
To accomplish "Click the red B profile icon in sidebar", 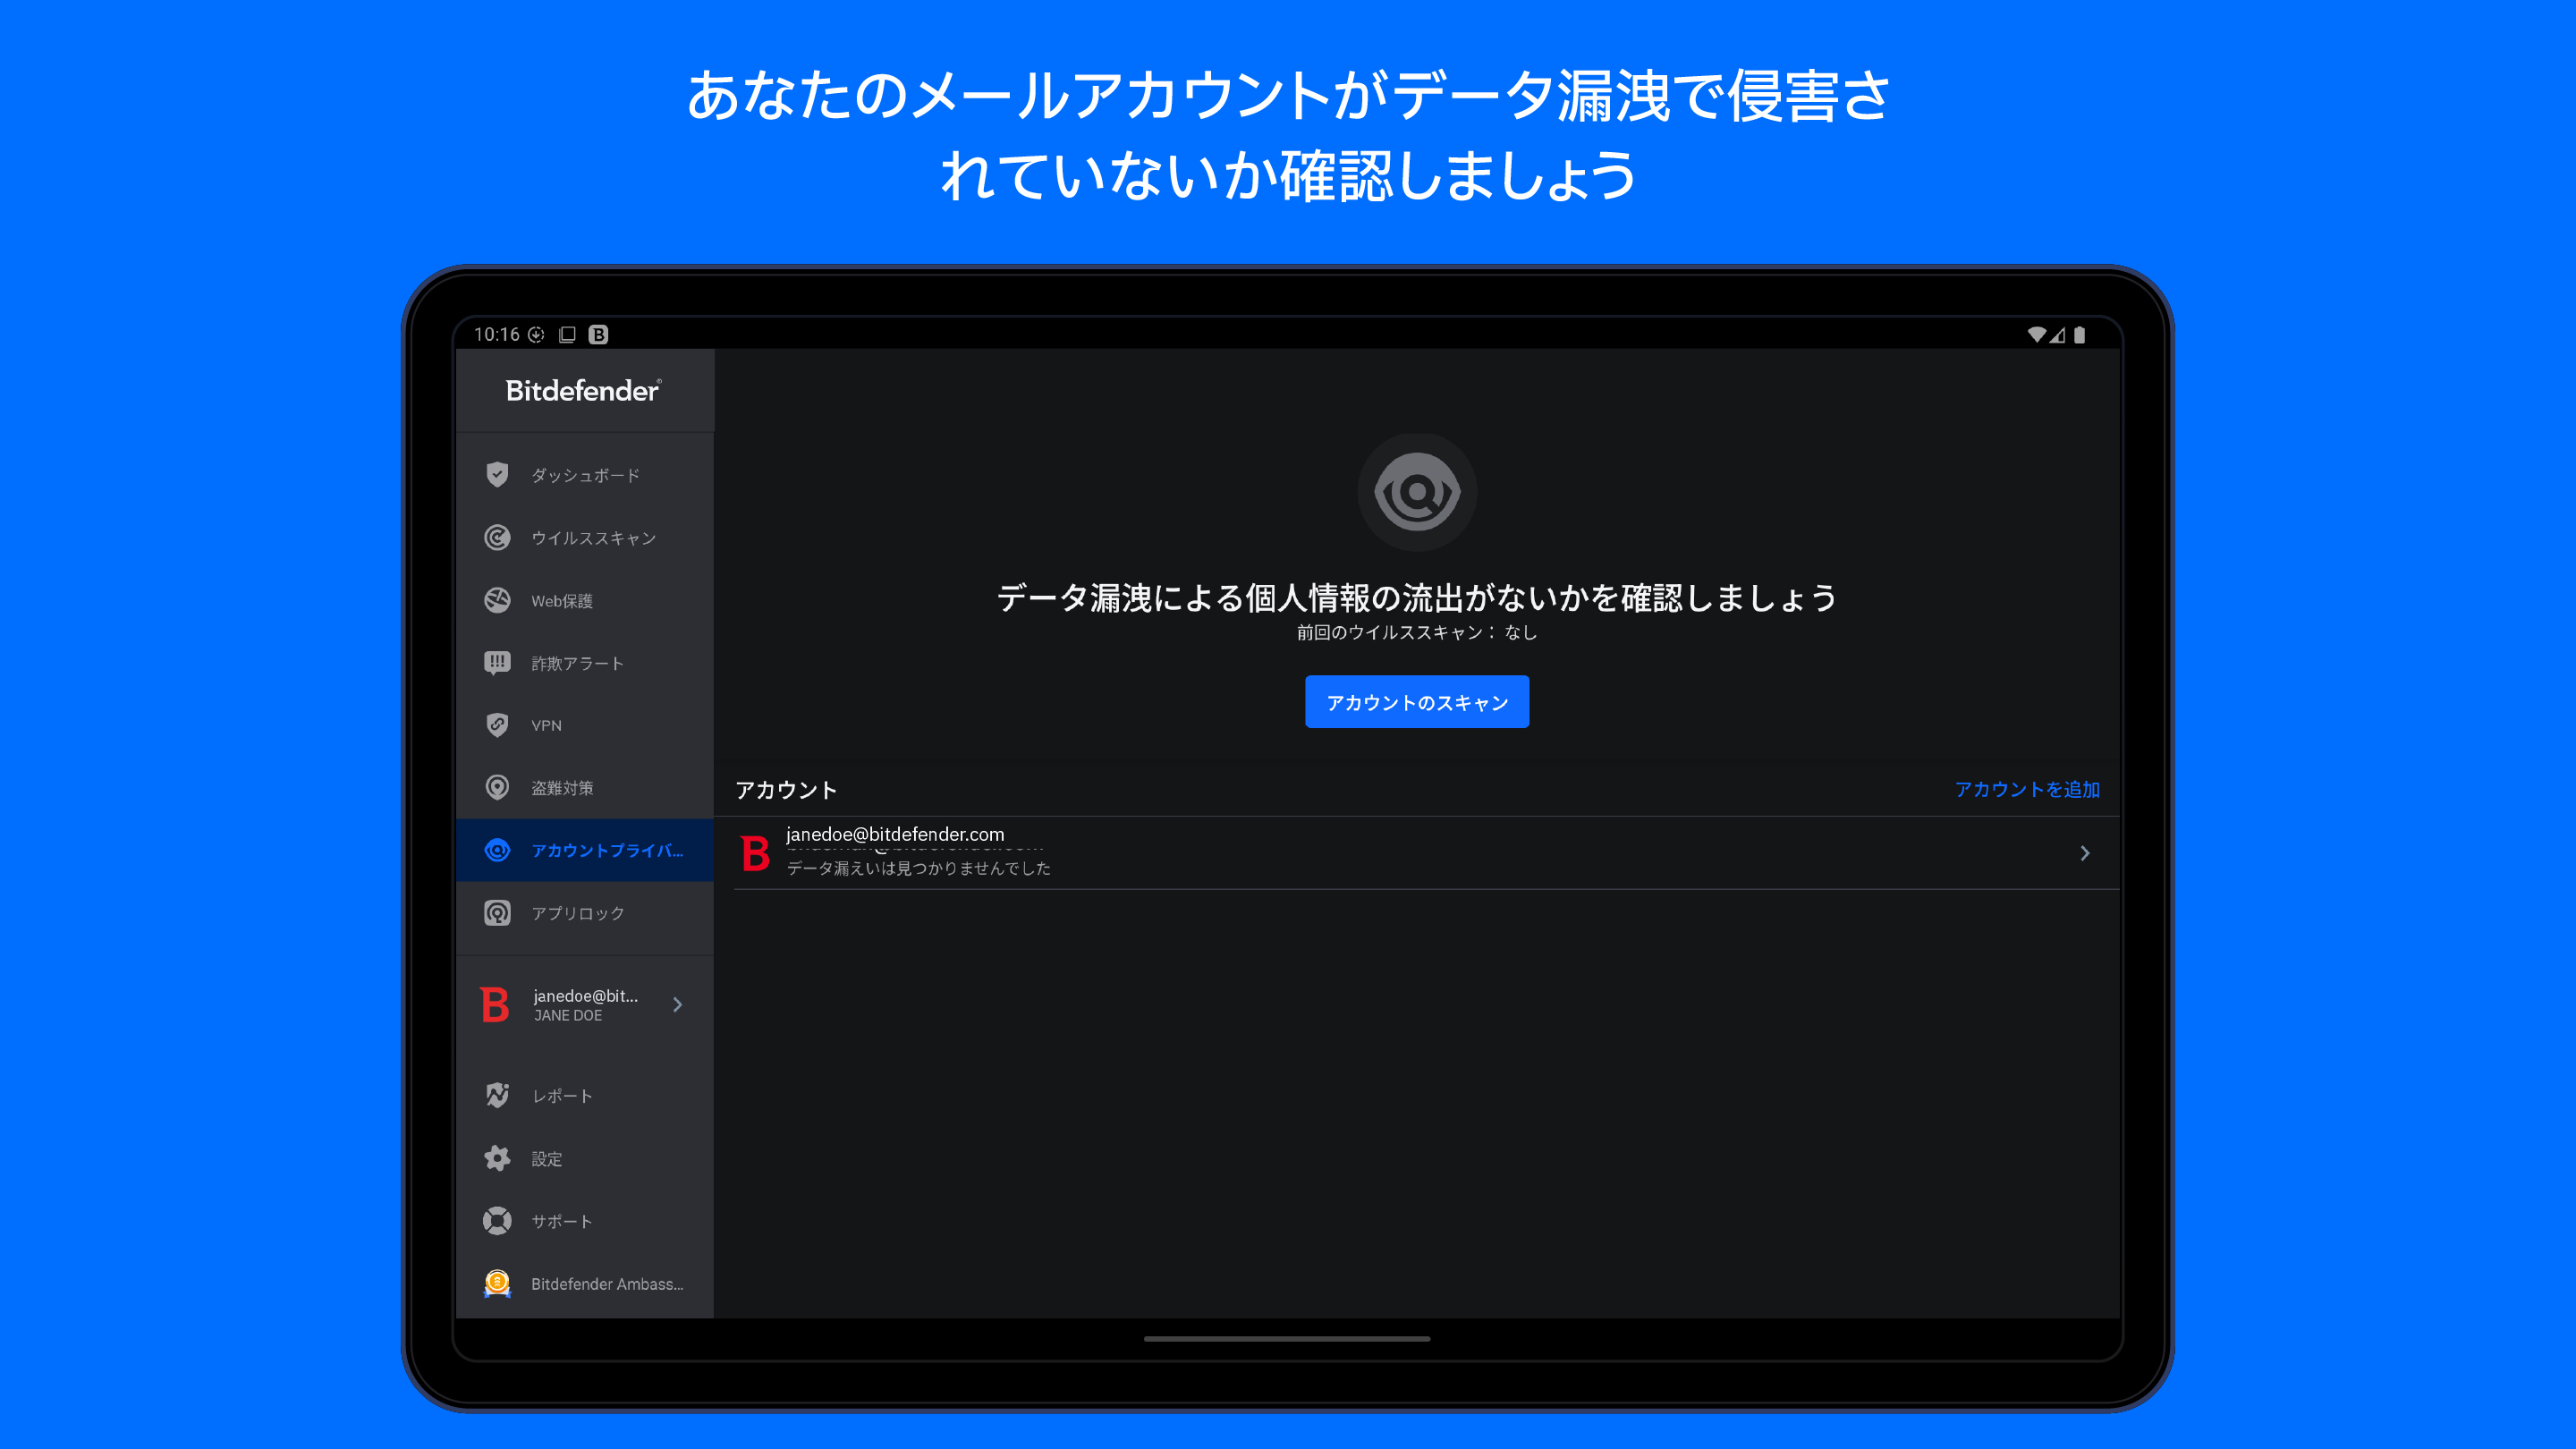I will (x=495, y=1005).
